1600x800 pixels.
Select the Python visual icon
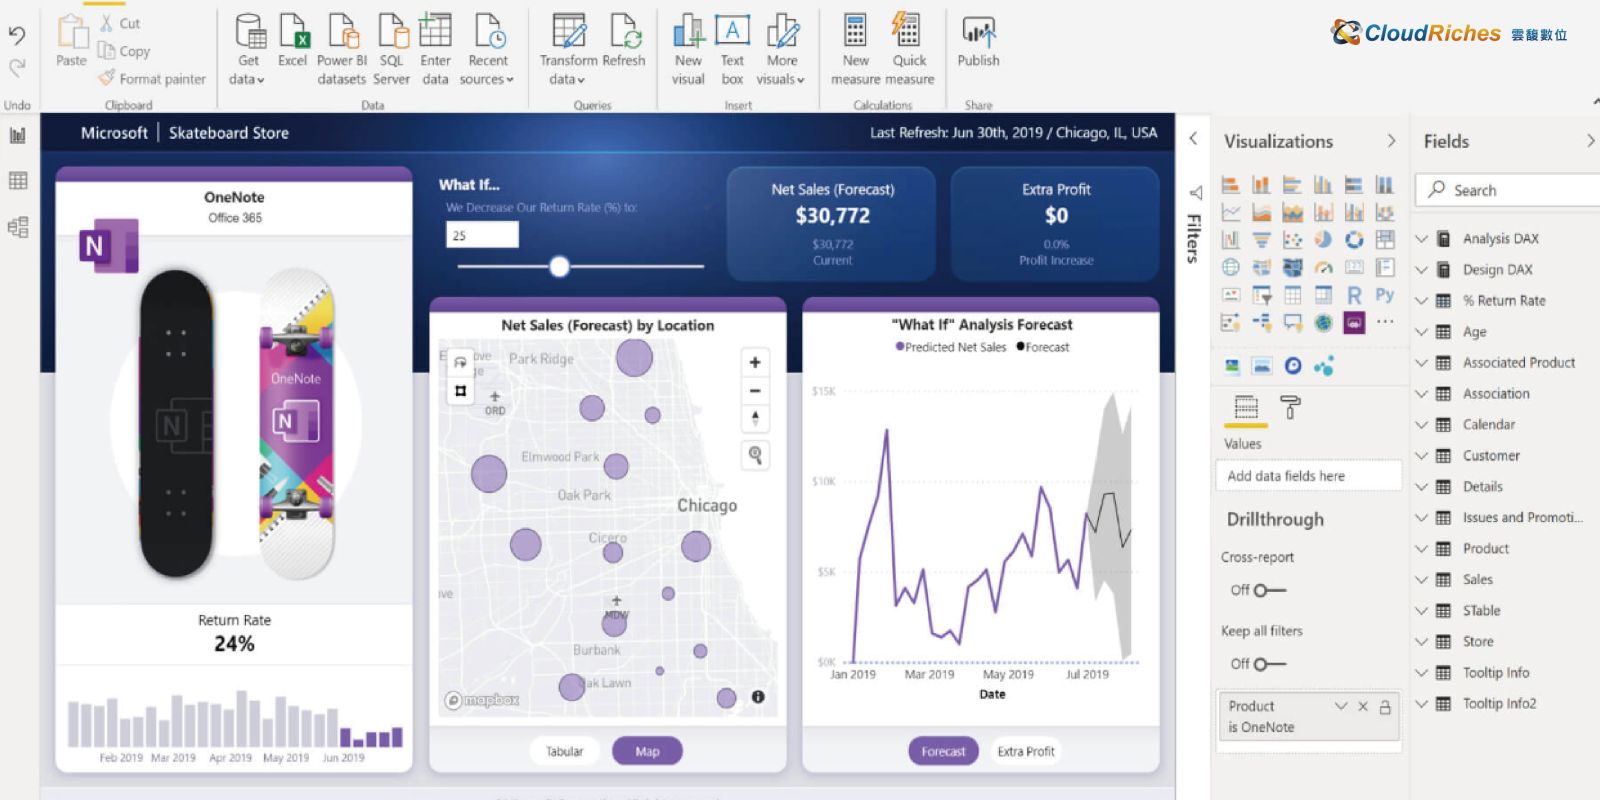(x=1384, y=295)
